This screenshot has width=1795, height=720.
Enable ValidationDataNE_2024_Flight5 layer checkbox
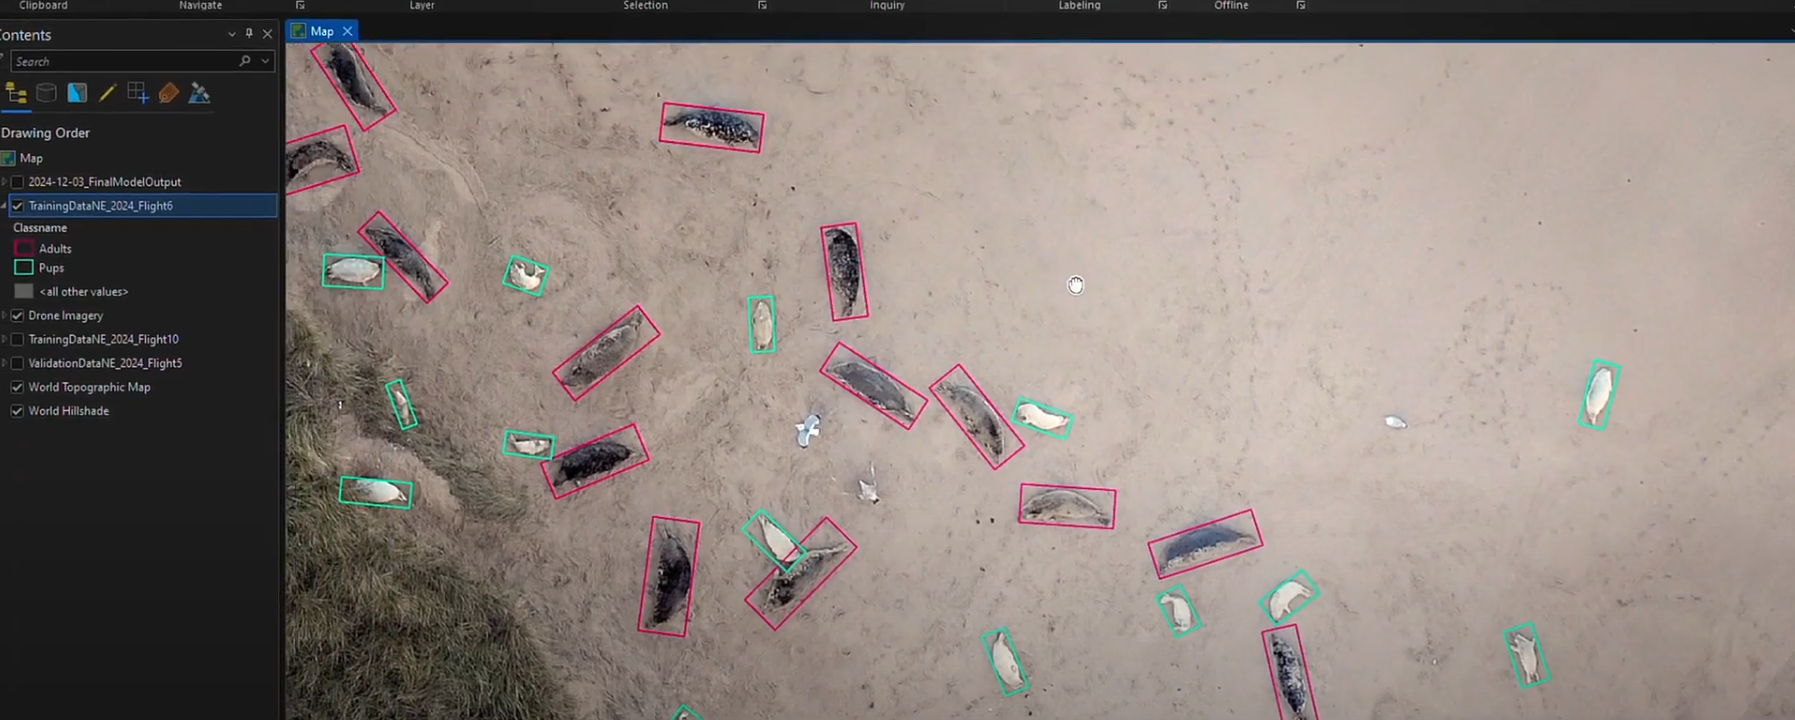pyautogui.click(x=17, y=363)
